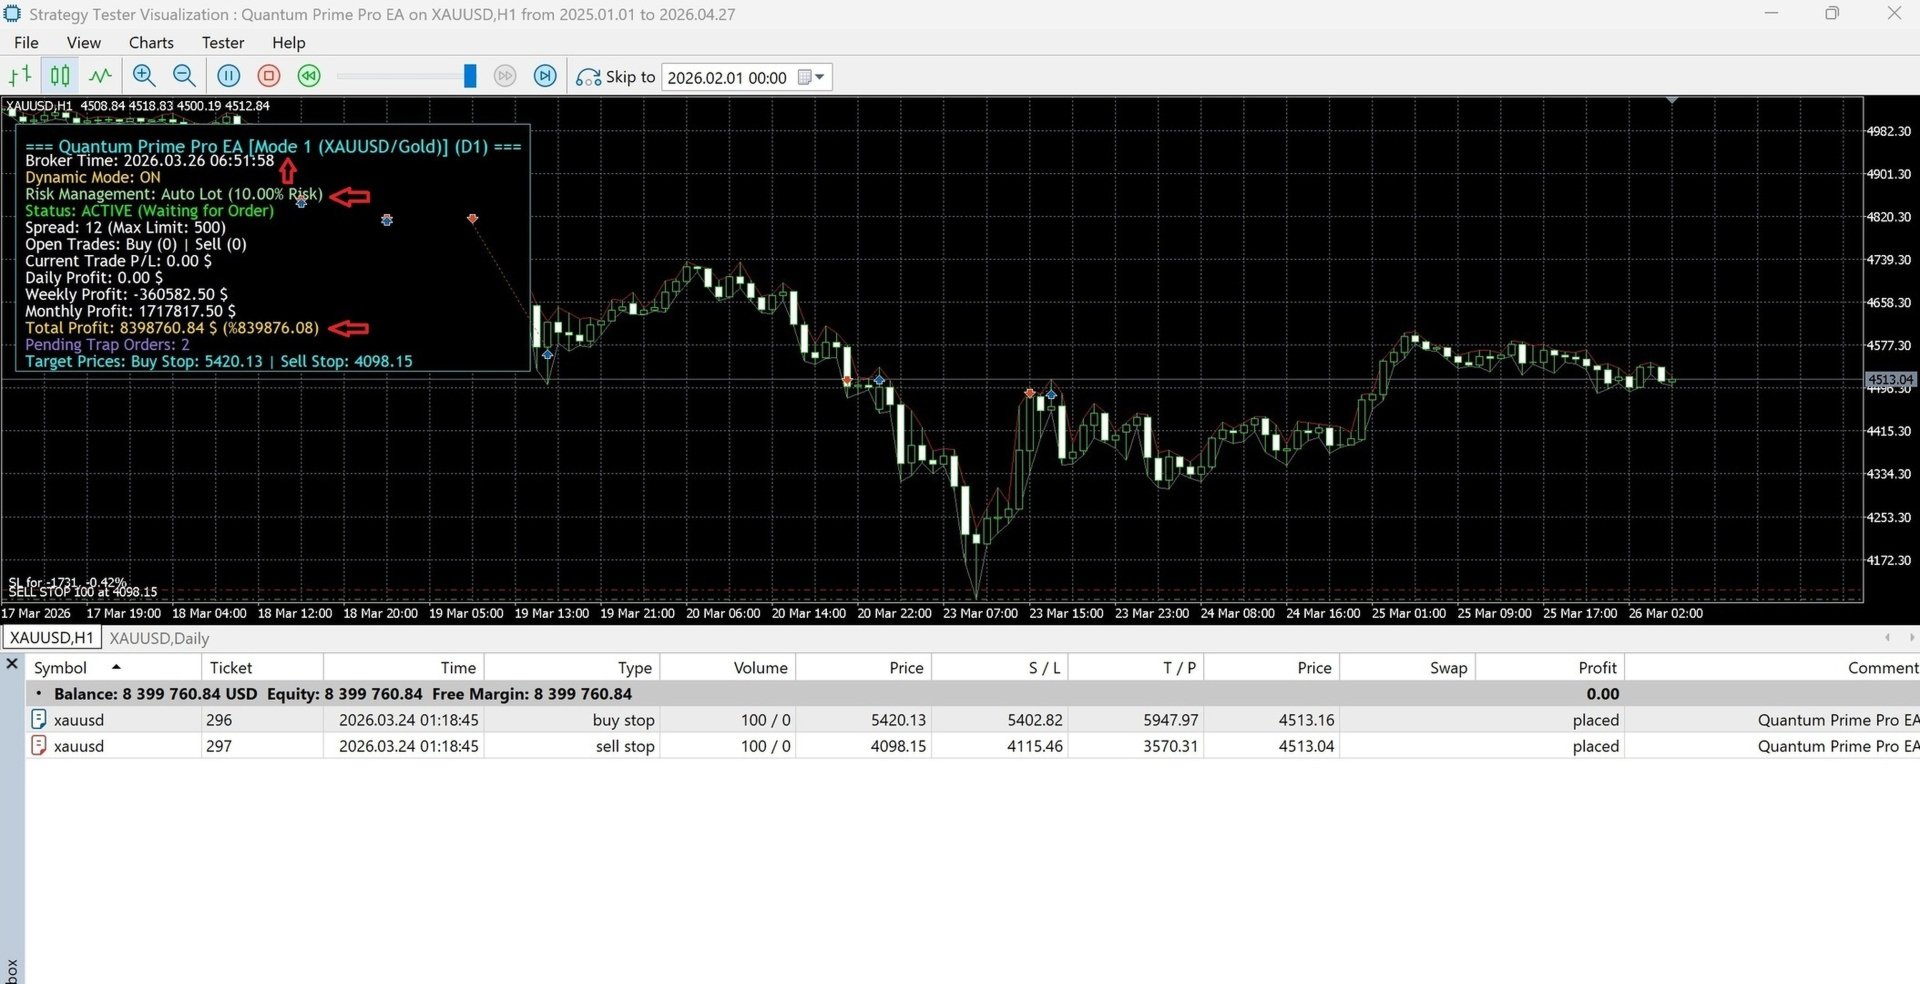Switch to the XAUUSD,Daily chart tab
Screen dimensions: 1920x984
pyautogui.click(x=159, y=638)
